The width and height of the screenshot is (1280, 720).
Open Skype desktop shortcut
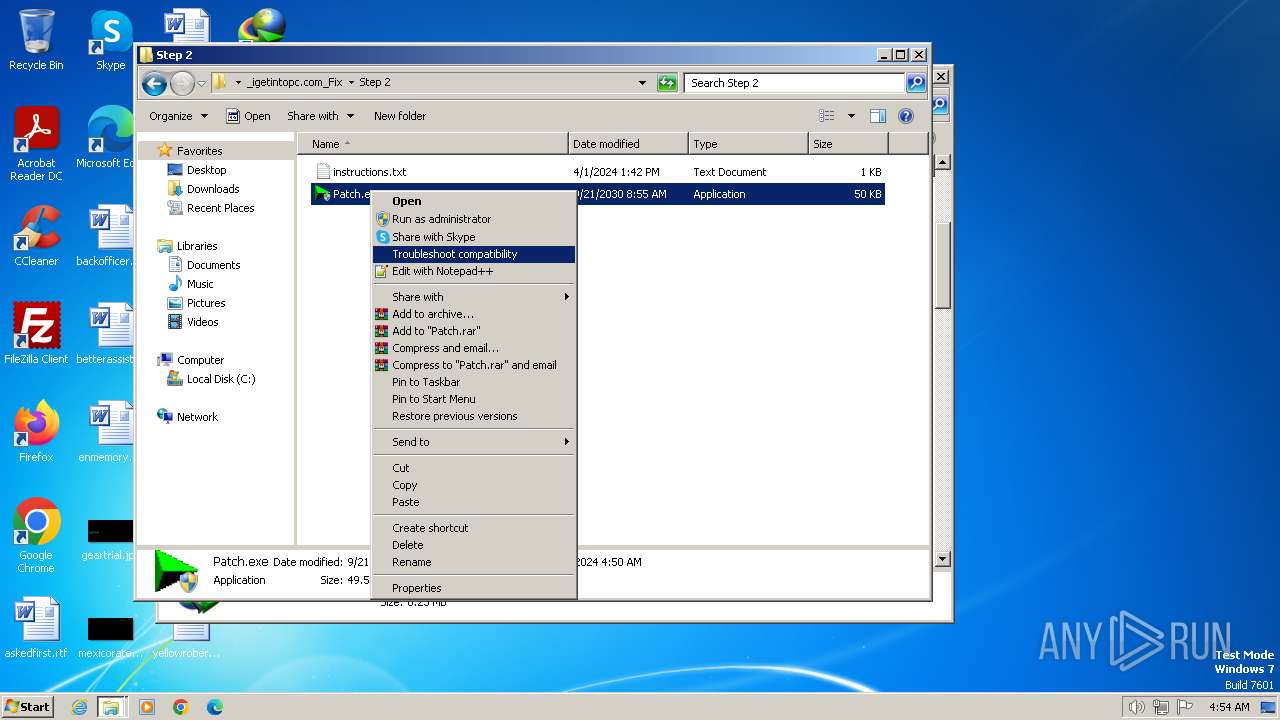pos(110,40)
